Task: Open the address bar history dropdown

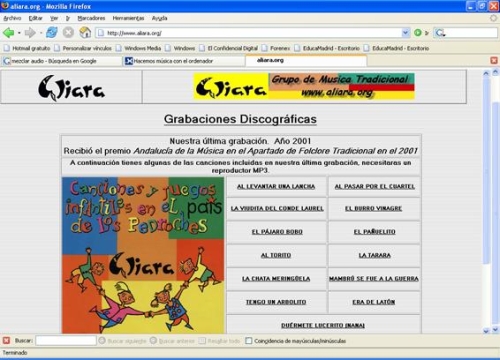Action: coord(405,33)
